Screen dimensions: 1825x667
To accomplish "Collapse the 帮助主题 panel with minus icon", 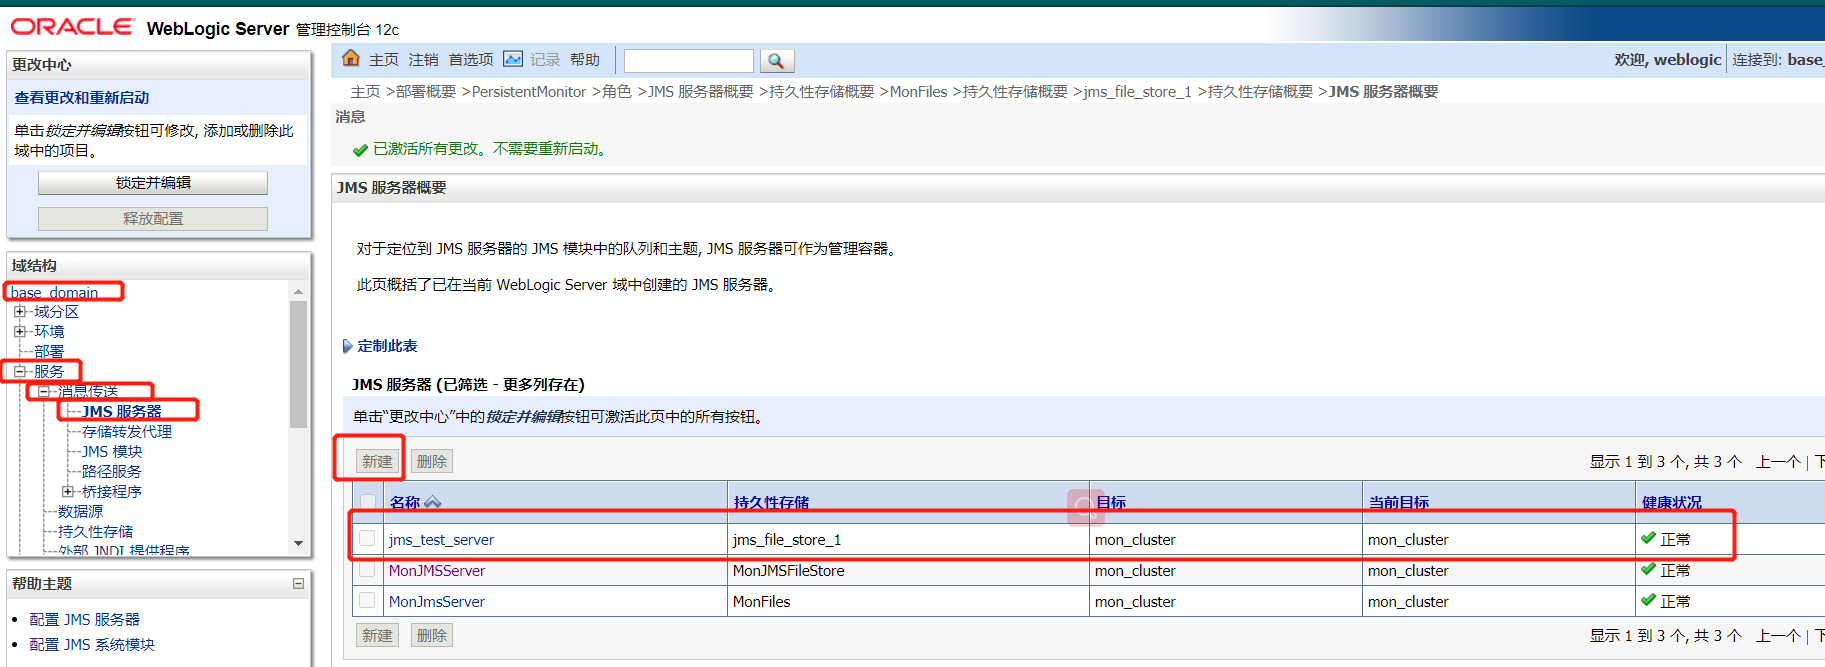I will (x=298, y=583).
